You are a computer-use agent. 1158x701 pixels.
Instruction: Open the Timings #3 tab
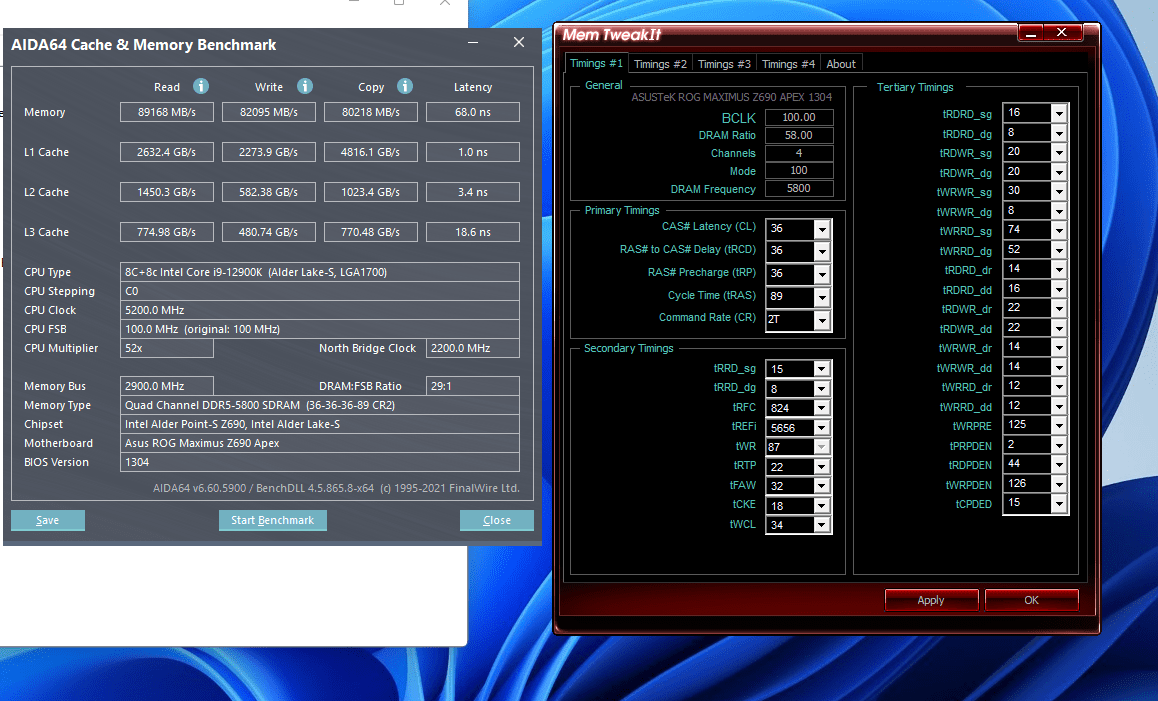(x=724, y=64)
